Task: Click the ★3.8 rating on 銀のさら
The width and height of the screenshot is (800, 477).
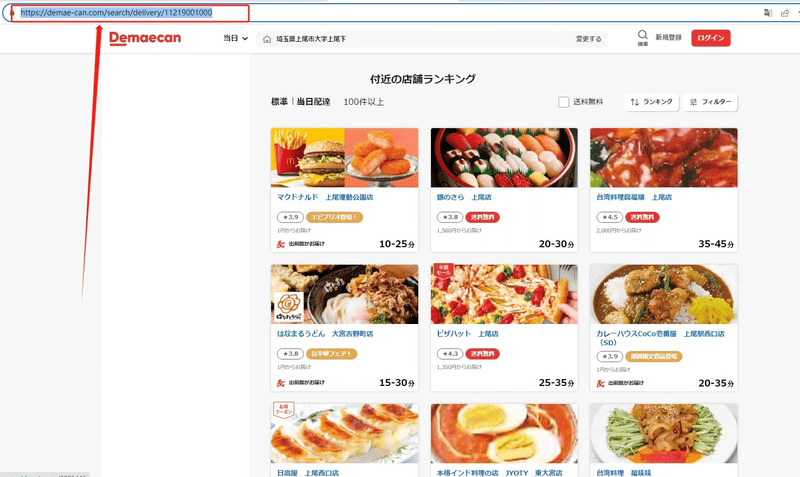Action: (450, 217)
